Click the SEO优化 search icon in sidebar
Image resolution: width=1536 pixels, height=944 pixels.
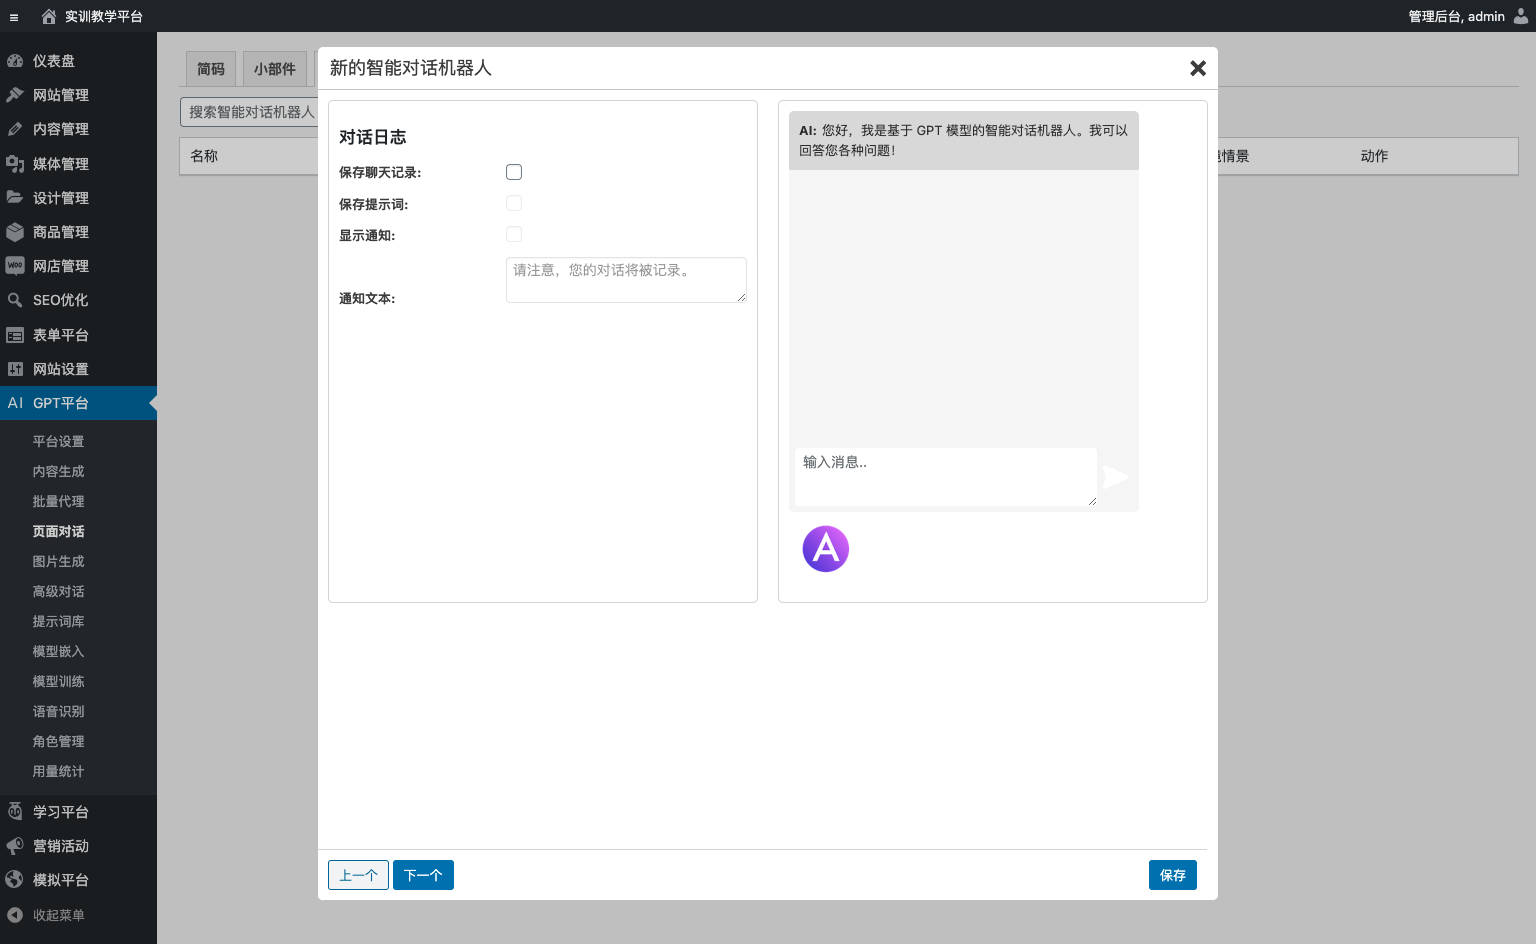[x=15, y=300]
